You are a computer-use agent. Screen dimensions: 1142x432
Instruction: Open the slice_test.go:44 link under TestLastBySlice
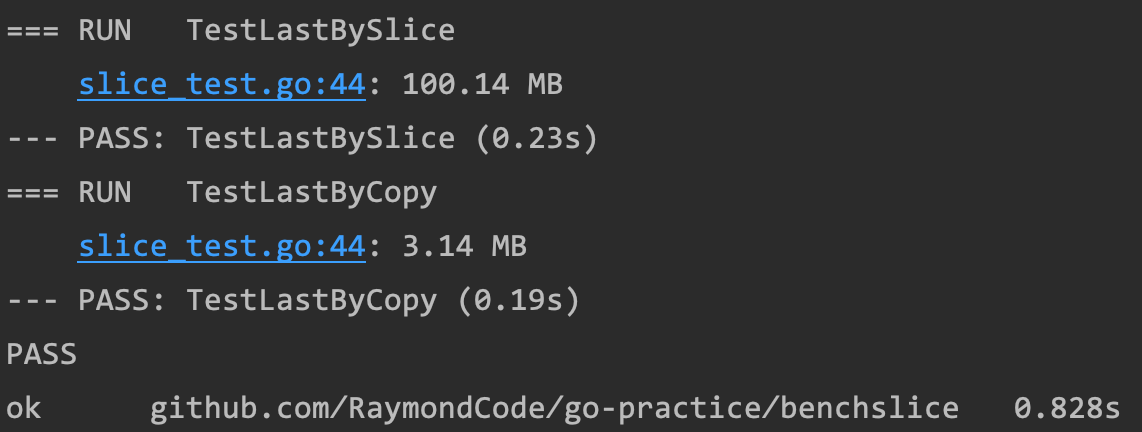pos(220,85)
